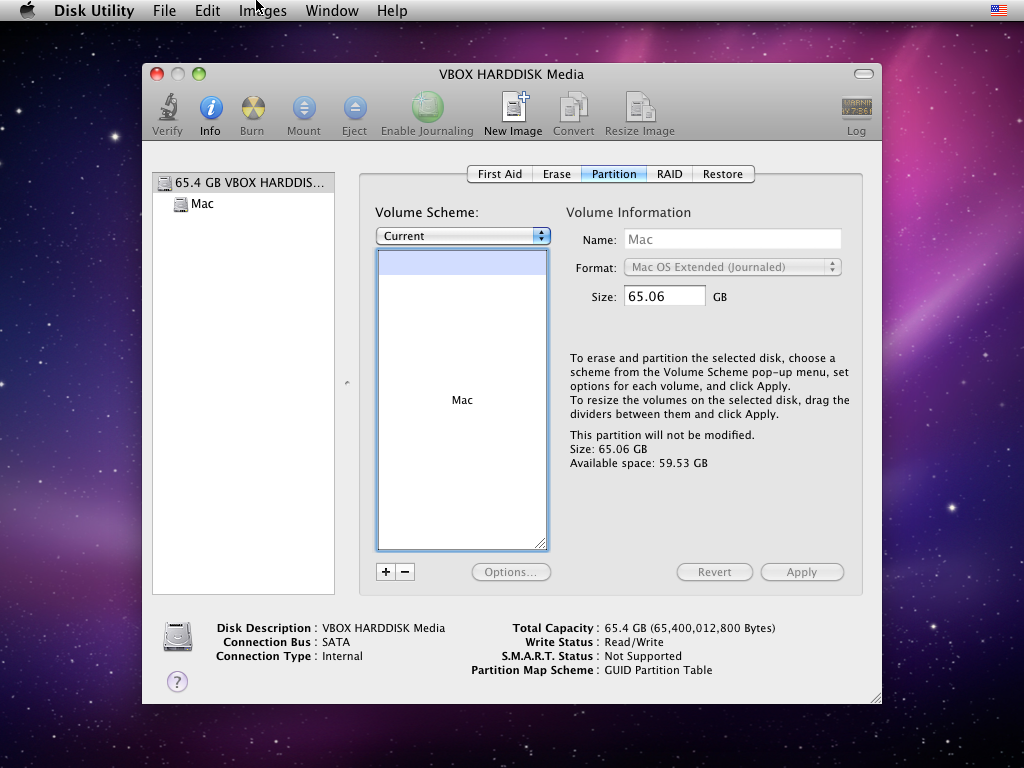Open the Images menu in the menu bar

coord(263,11)
